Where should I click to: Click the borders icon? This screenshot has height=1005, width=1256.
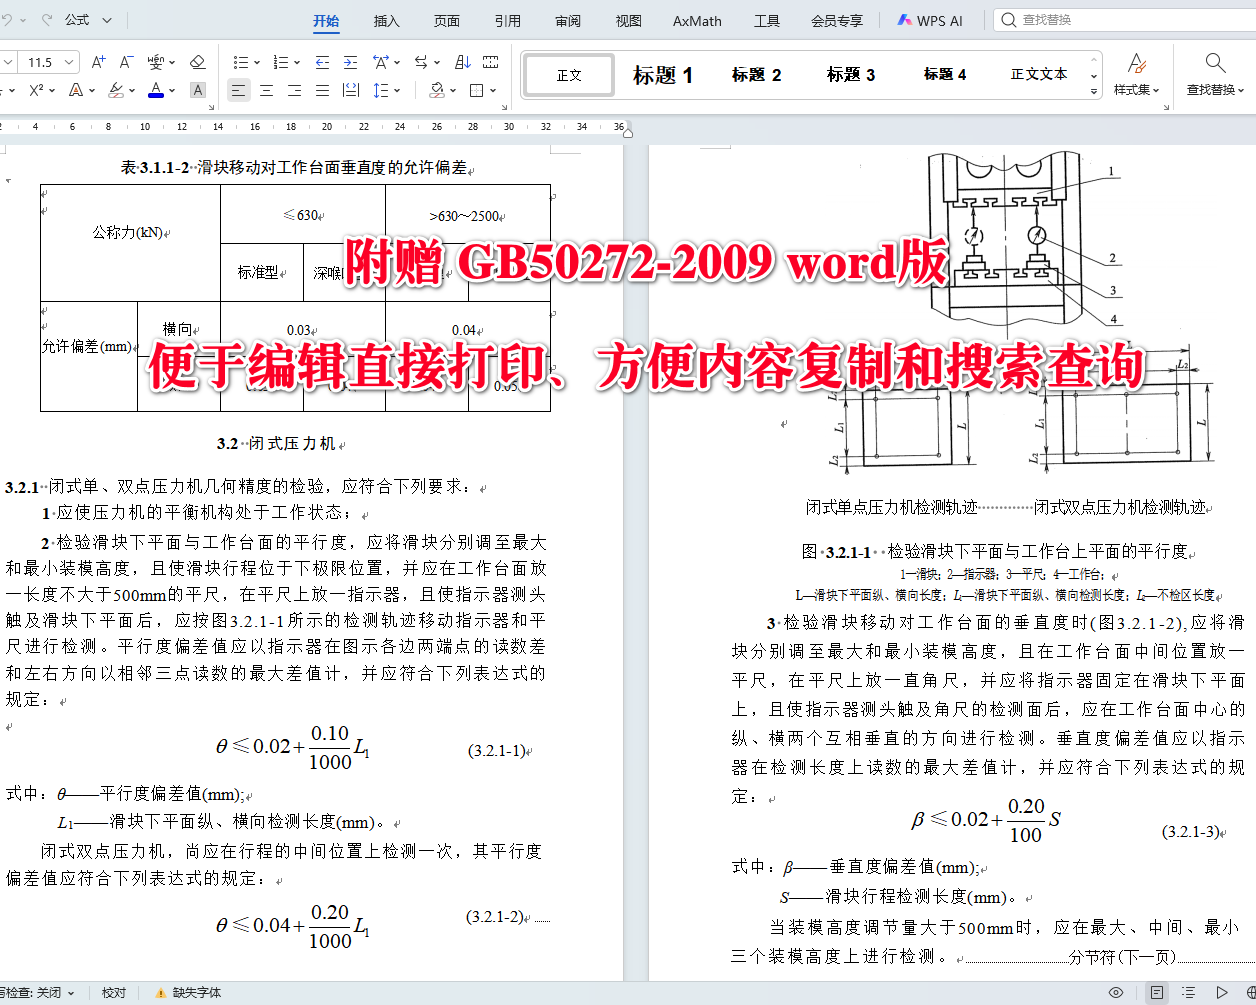point(477,90)
